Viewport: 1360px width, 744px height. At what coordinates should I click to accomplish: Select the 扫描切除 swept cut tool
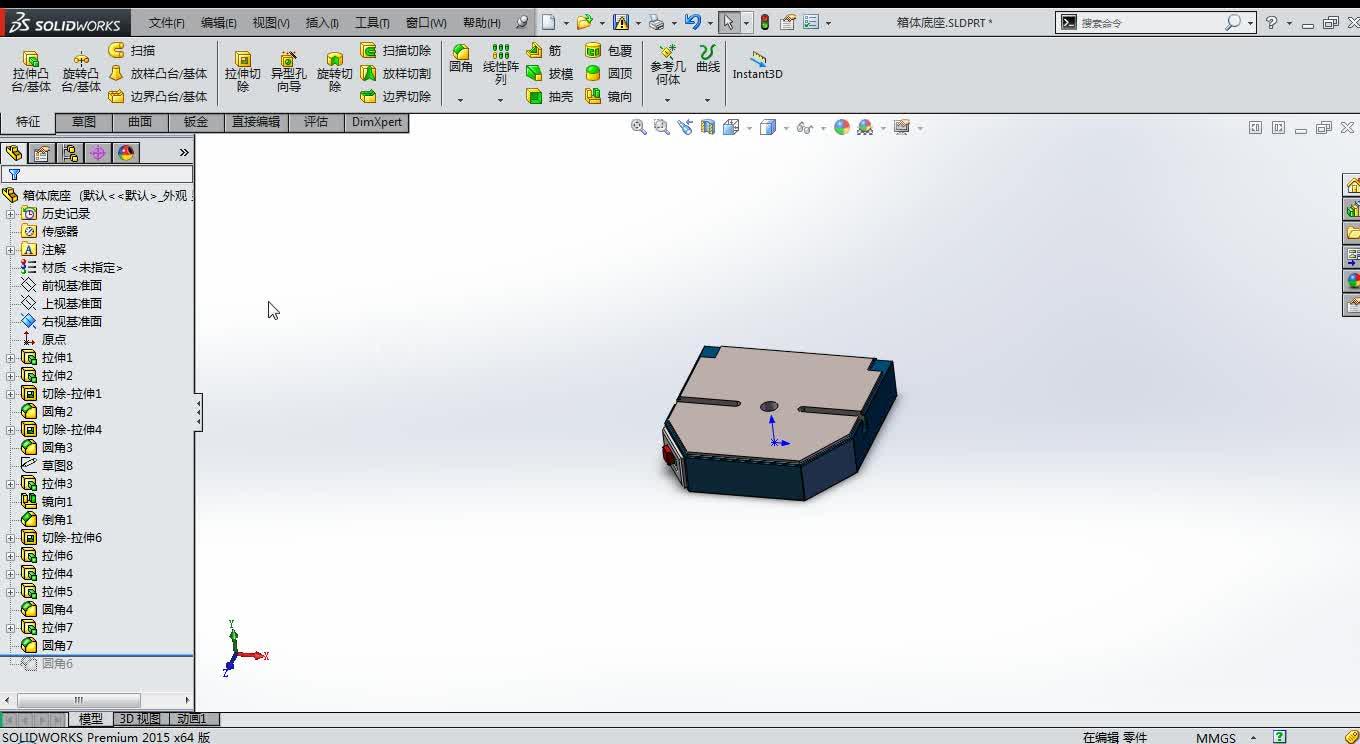396,50
